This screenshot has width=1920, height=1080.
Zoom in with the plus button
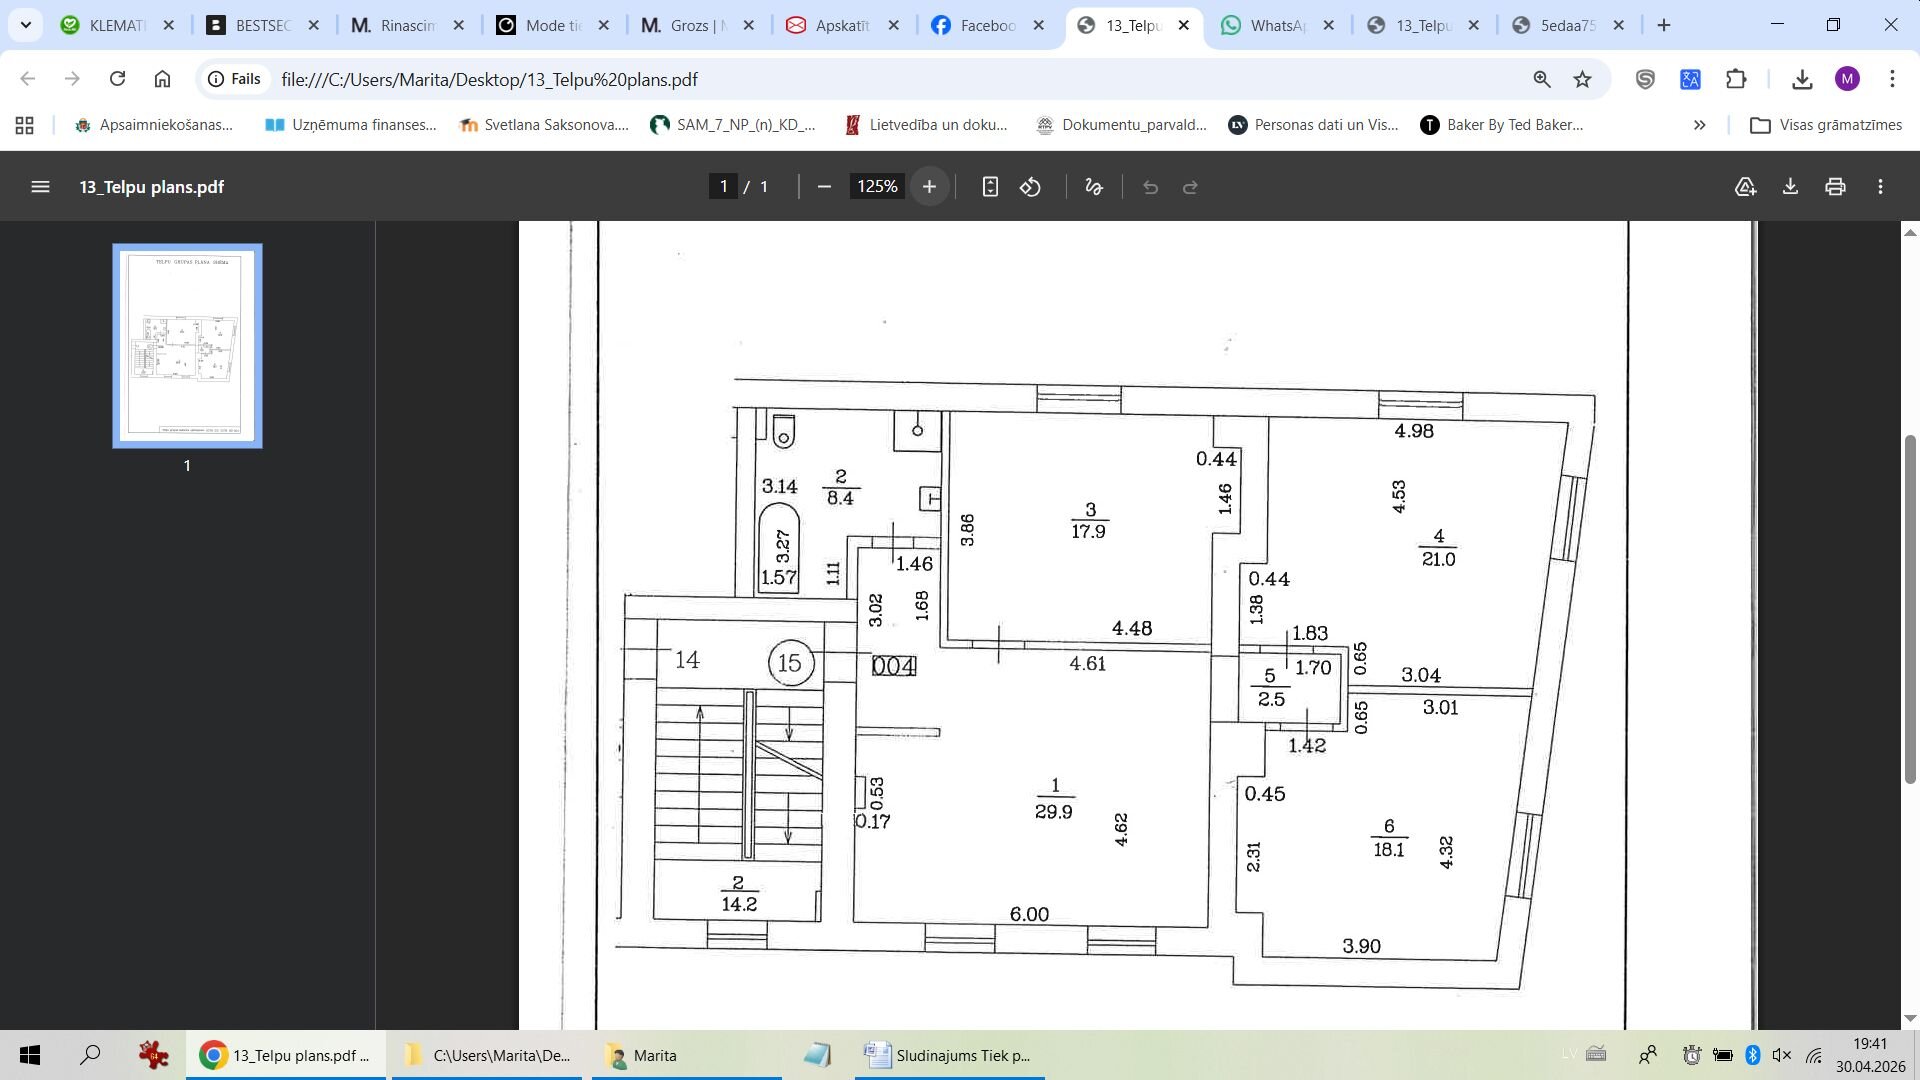click(x=929, y=187)
